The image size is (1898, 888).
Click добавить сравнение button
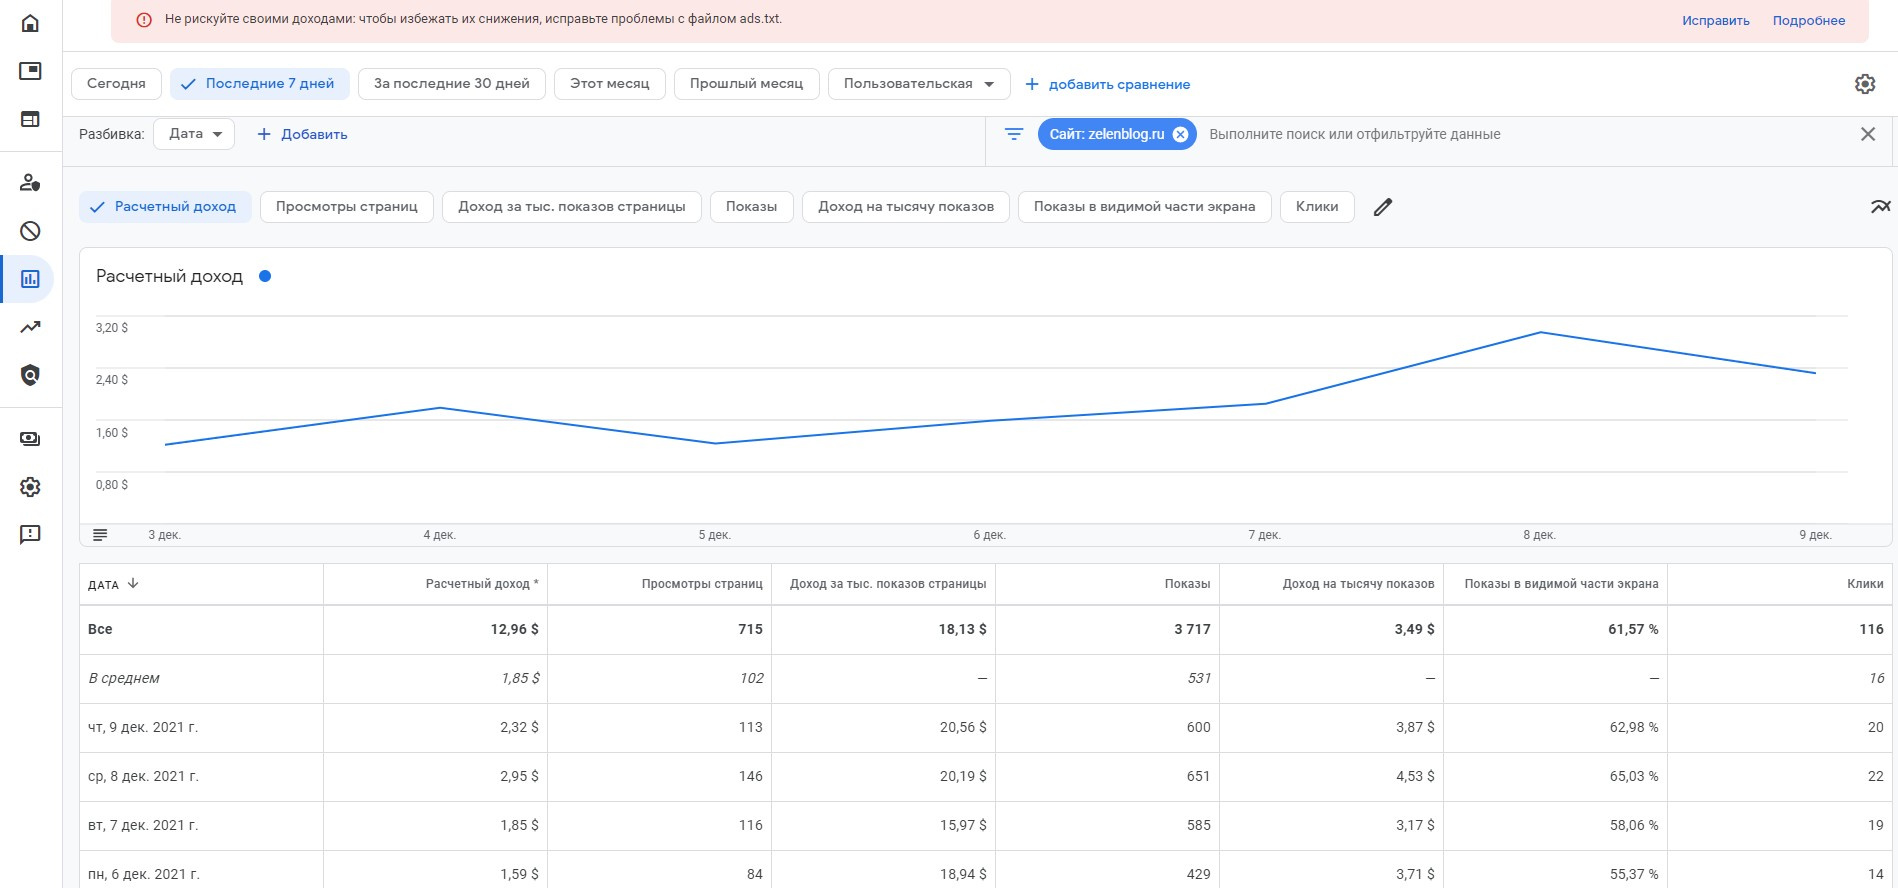1108,84
